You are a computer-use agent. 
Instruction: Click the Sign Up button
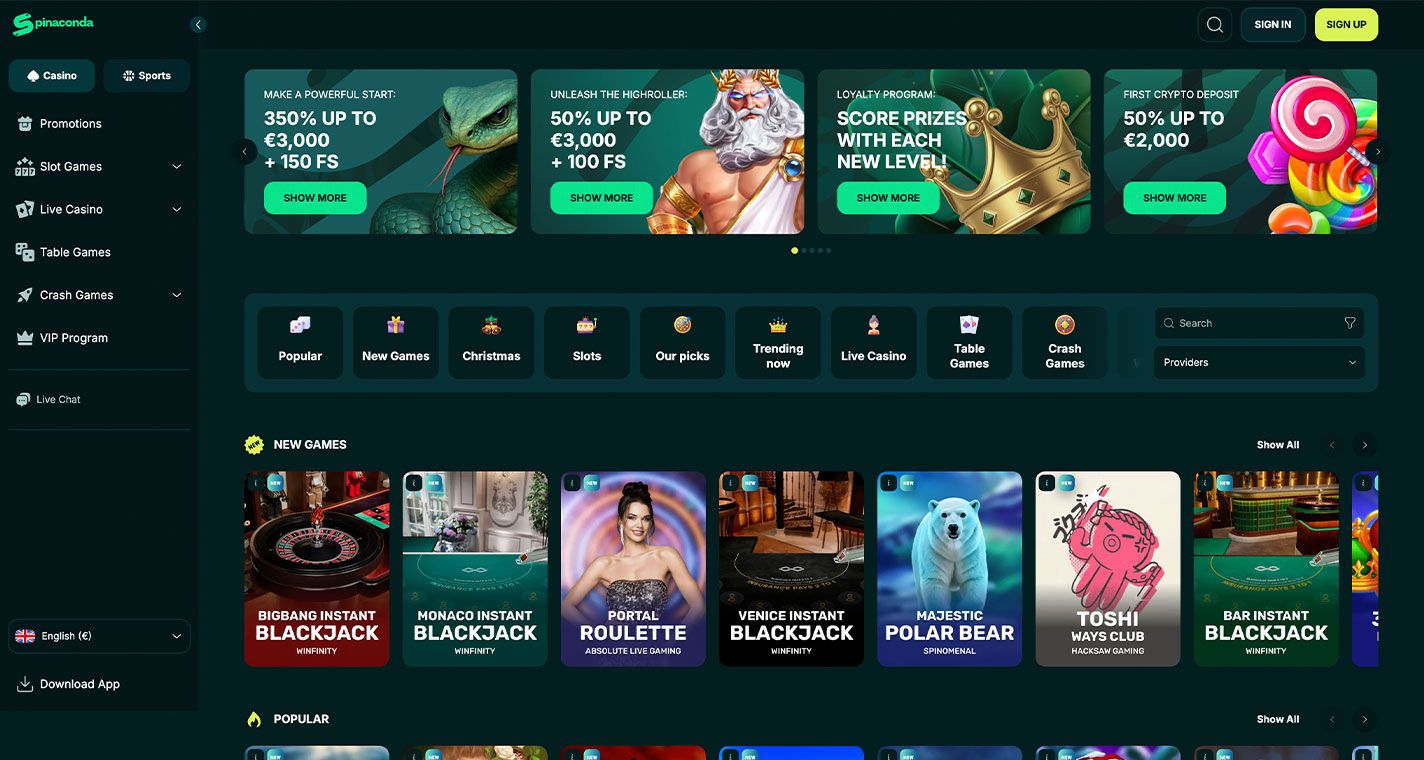pos(1345,25)
